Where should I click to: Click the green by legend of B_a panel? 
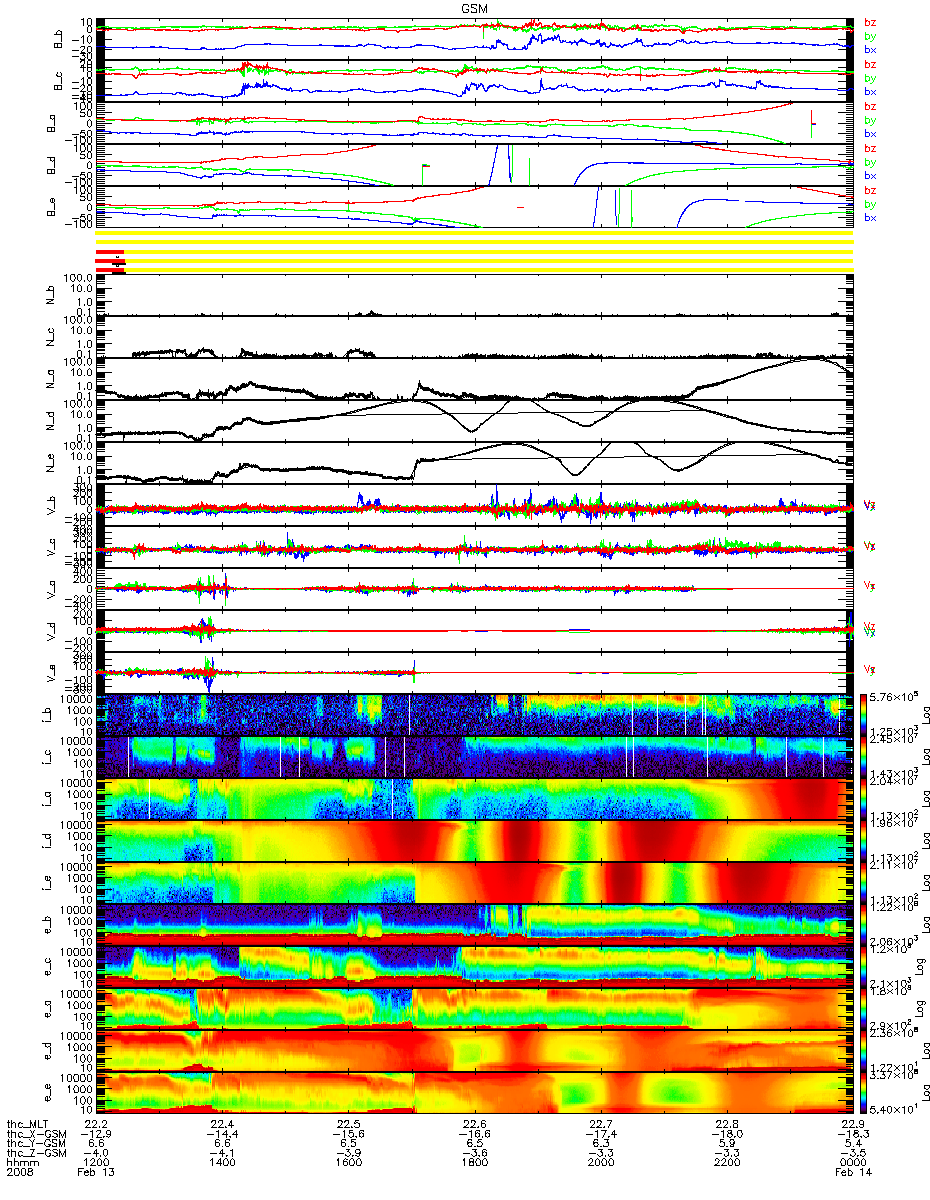click(x=870, y=119)
